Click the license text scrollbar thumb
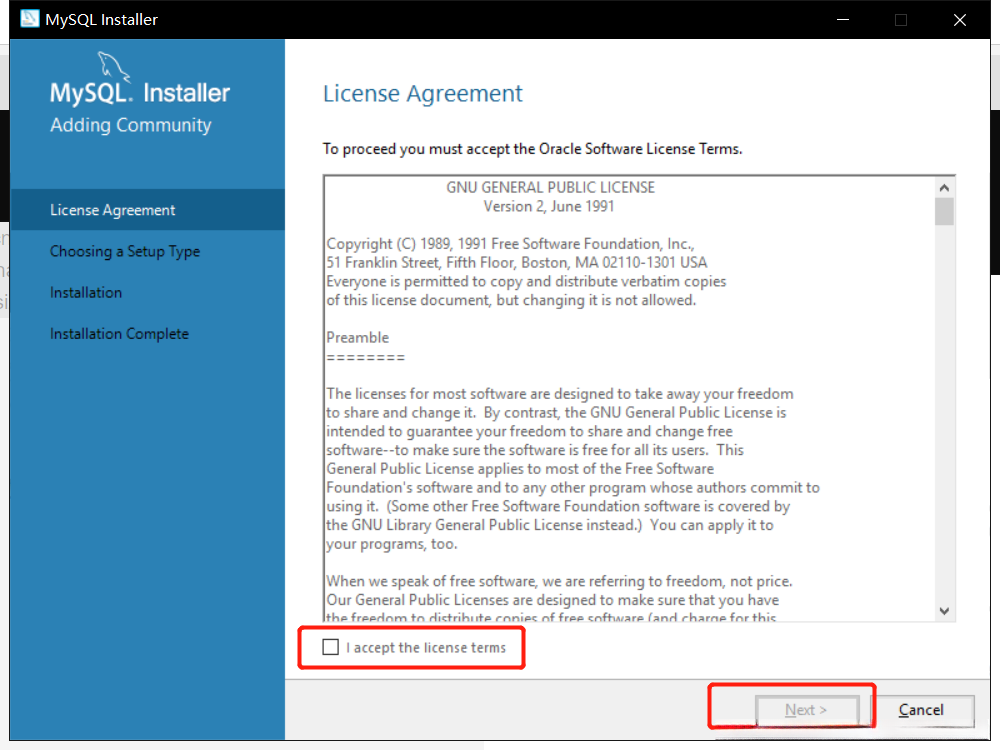Image resolution: width=1000 pixels, height=750 pixels. coord(944,212)
